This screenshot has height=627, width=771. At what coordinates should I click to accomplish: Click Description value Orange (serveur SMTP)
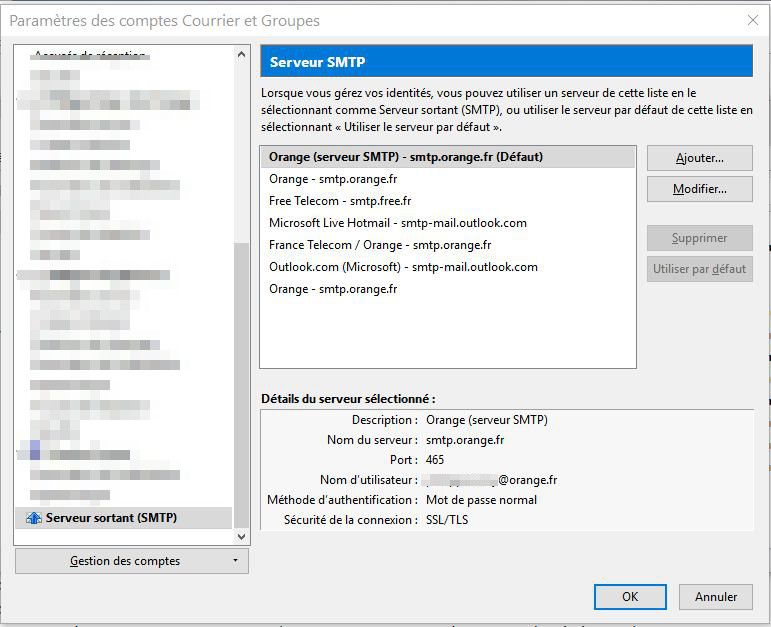click(x=487, y=420)
